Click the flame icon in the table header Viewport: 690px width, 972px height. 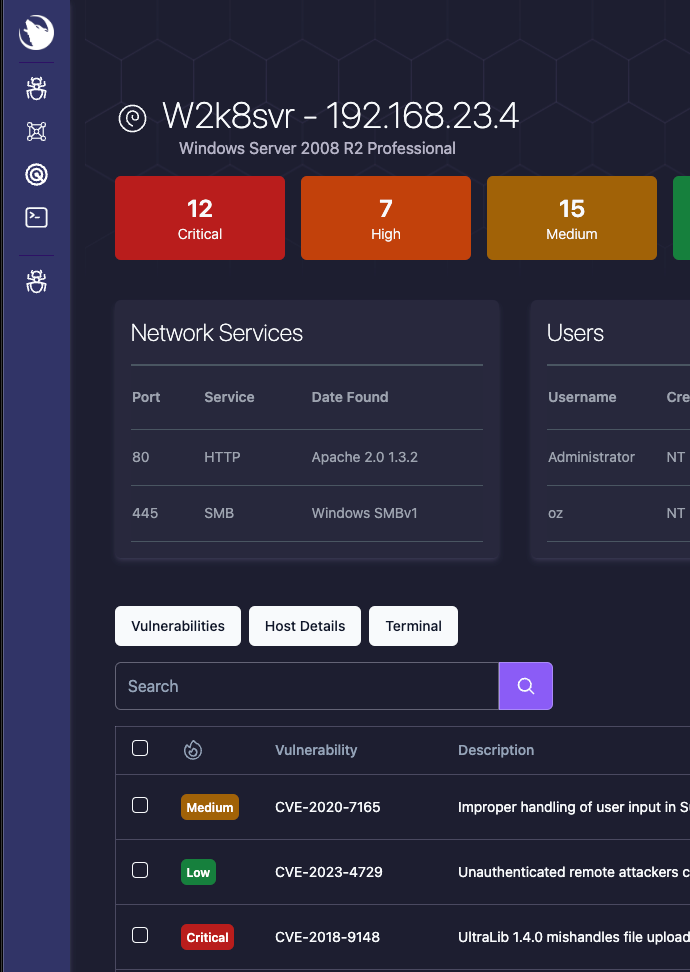(193, 750)
